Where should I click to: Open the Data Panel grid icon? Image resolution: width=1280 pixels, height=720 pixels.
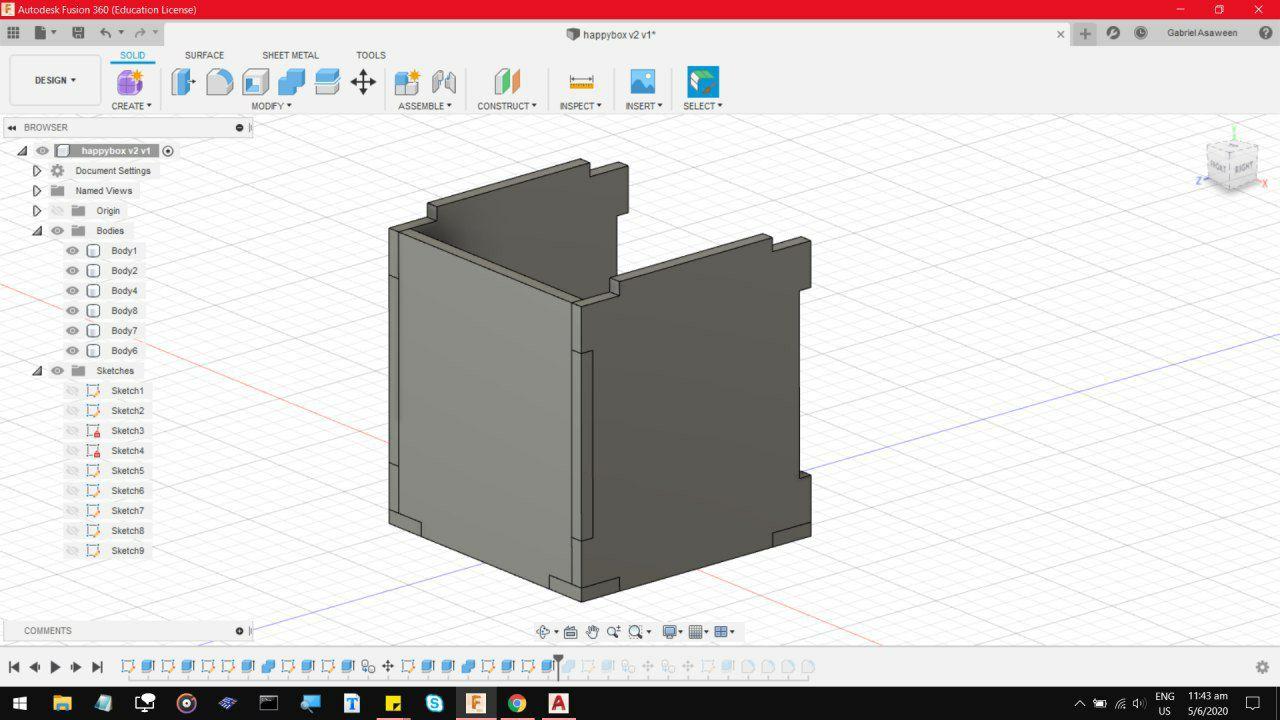(x=13, y=33)
